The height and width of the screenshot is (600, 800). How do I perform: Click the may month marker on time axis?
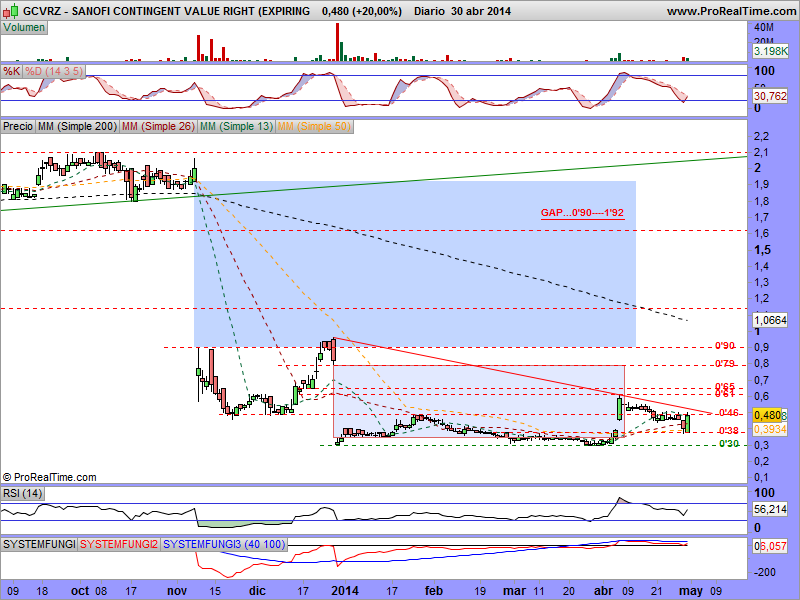click(690, 591)
